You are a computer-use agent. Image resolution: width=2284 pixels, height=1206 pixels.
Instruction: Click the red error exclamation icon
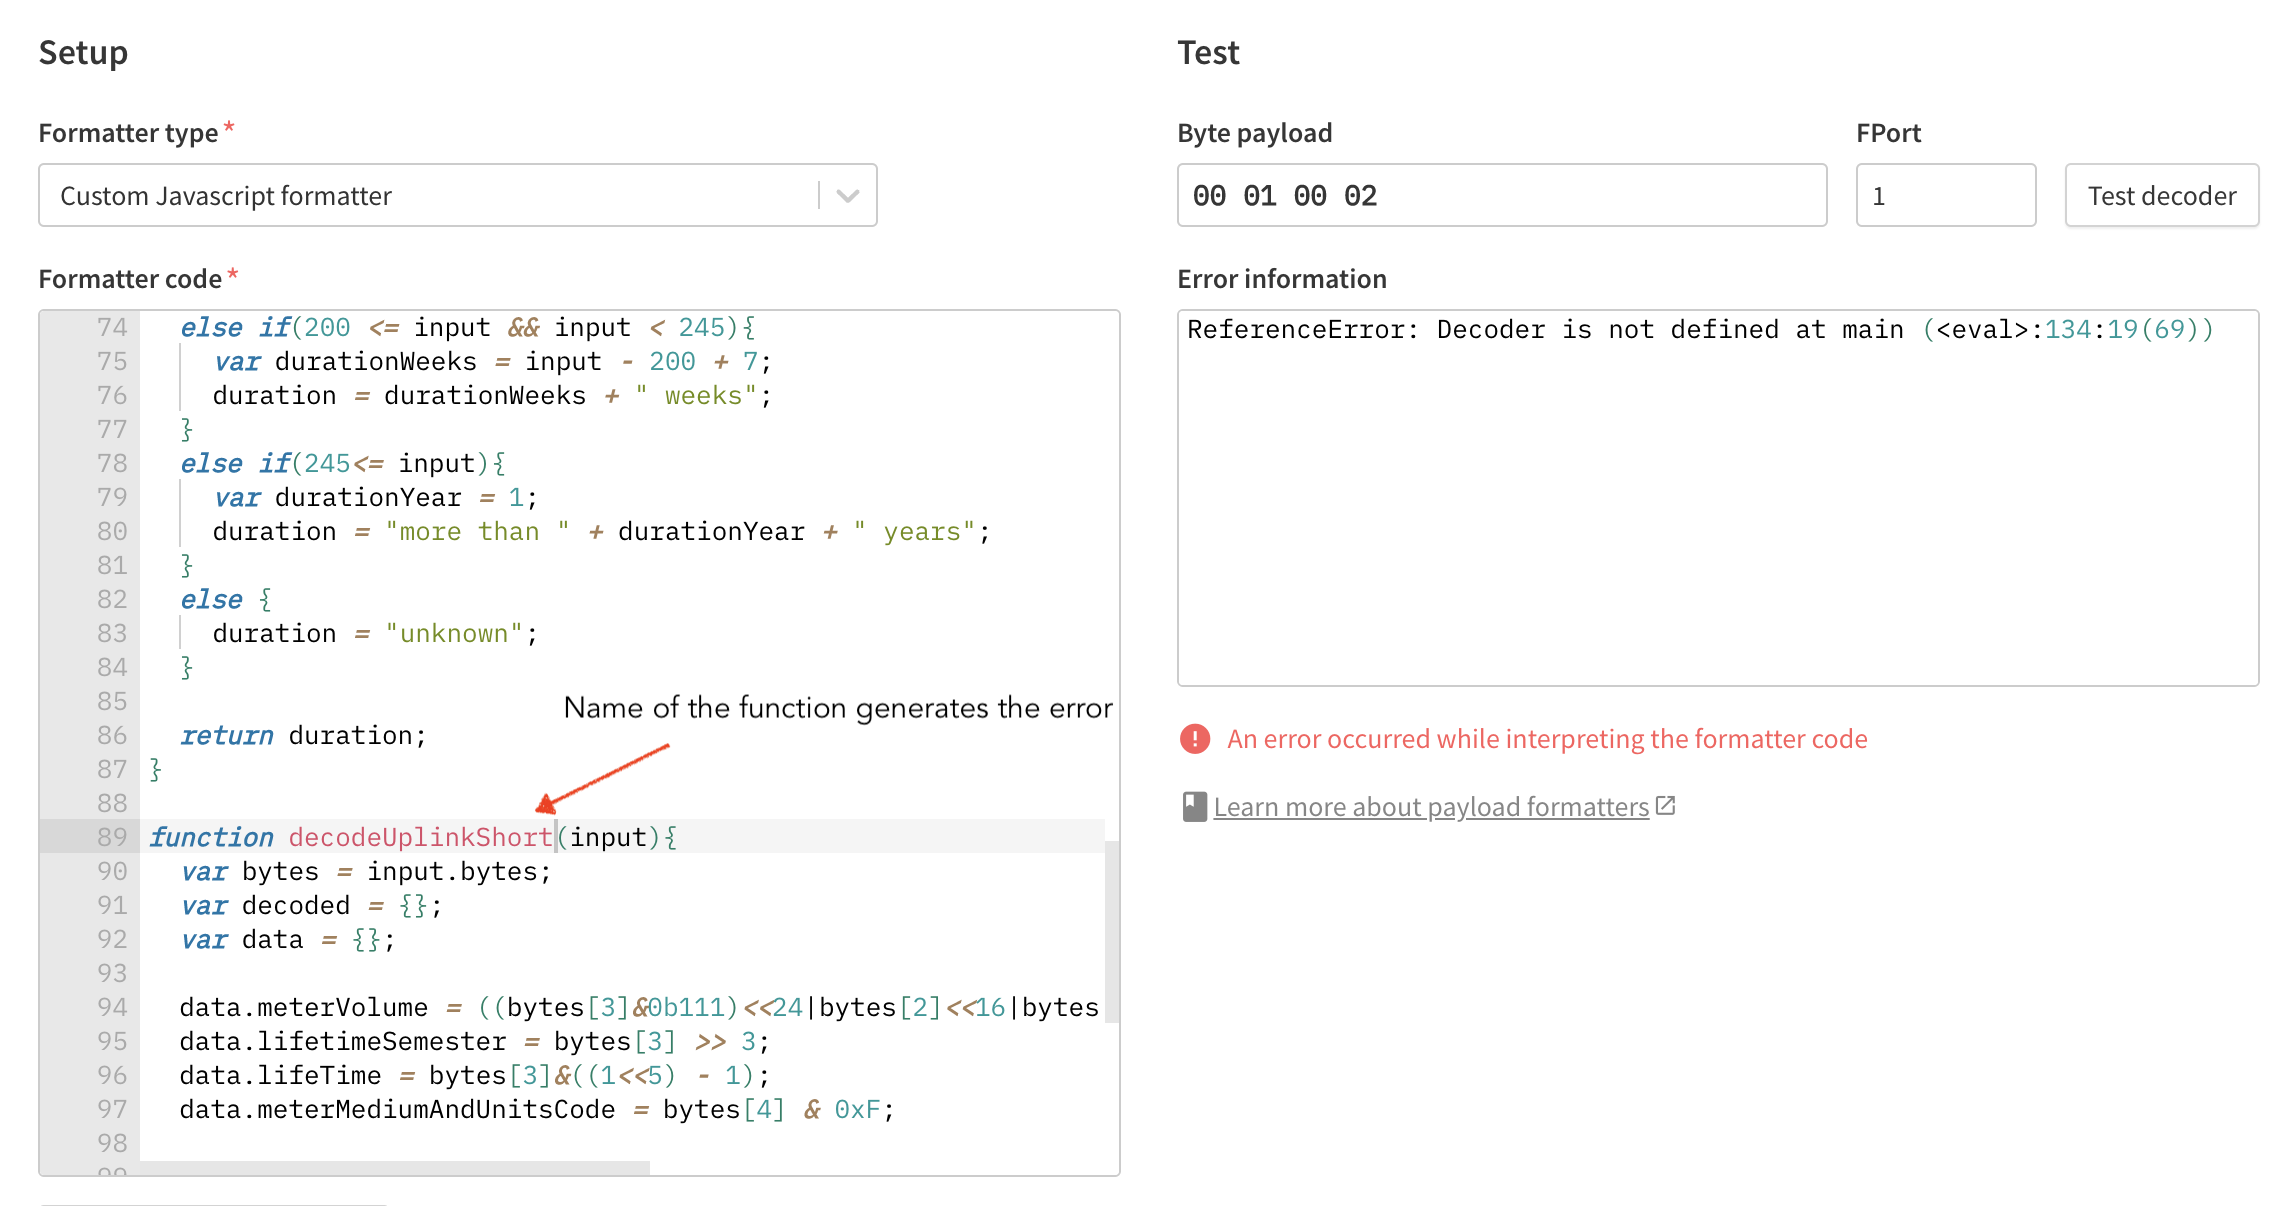[x=1195, y=739]
